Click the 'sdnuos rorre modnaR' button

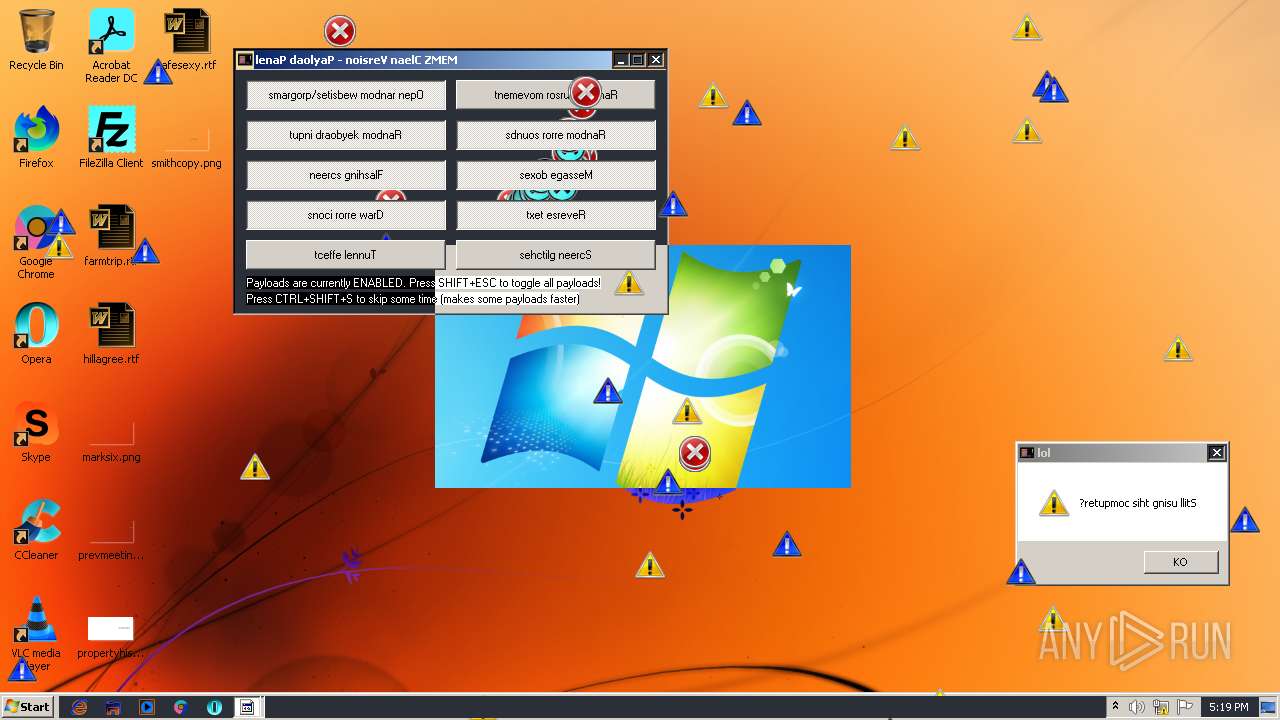[x=556, y=135]
